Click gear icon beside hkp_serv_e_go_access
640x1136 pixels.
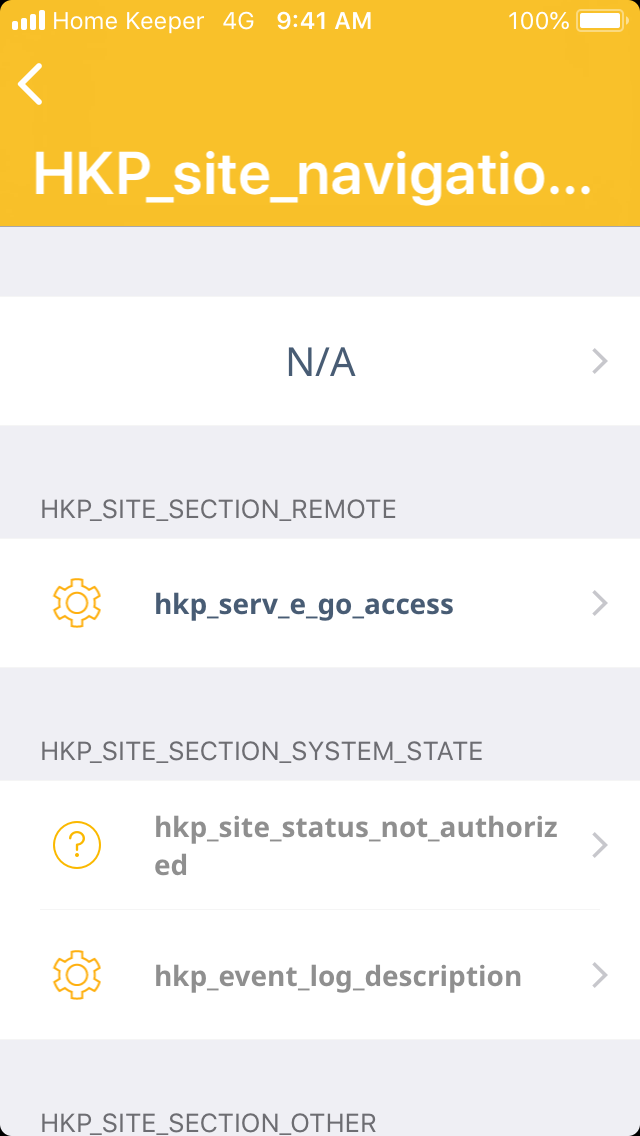pyautogui.click(x=77, y=603)
